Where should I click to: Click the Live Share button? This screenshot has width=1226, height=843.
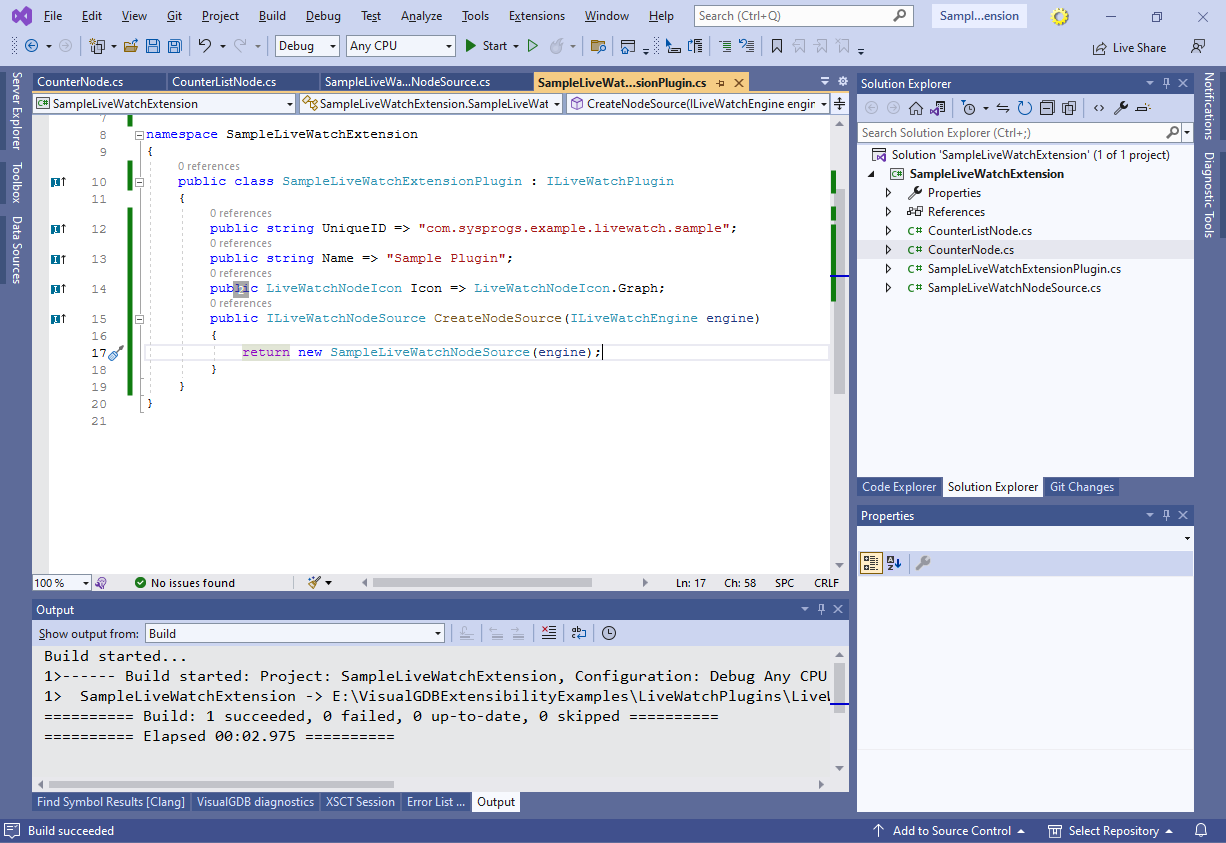1128,47
